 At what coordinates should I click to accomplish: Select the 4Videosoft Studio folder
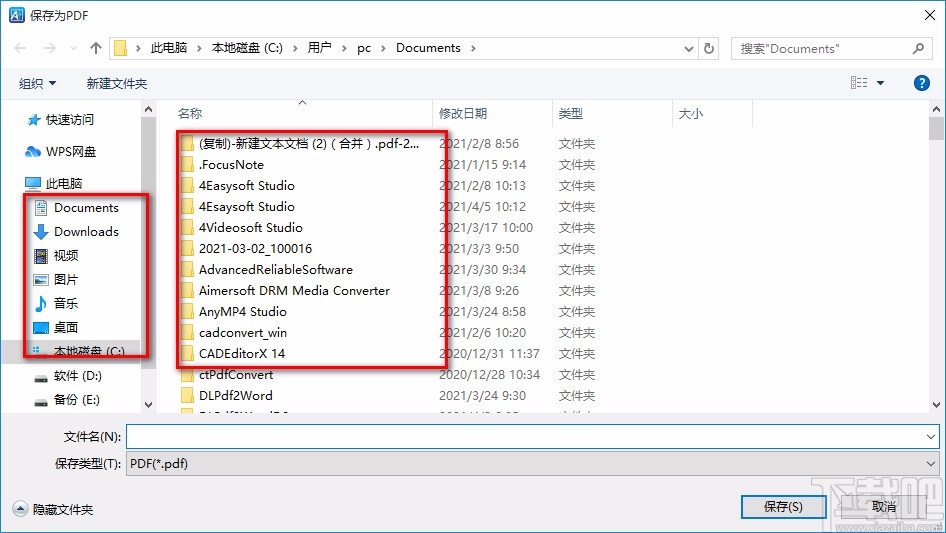click(242, 228)
